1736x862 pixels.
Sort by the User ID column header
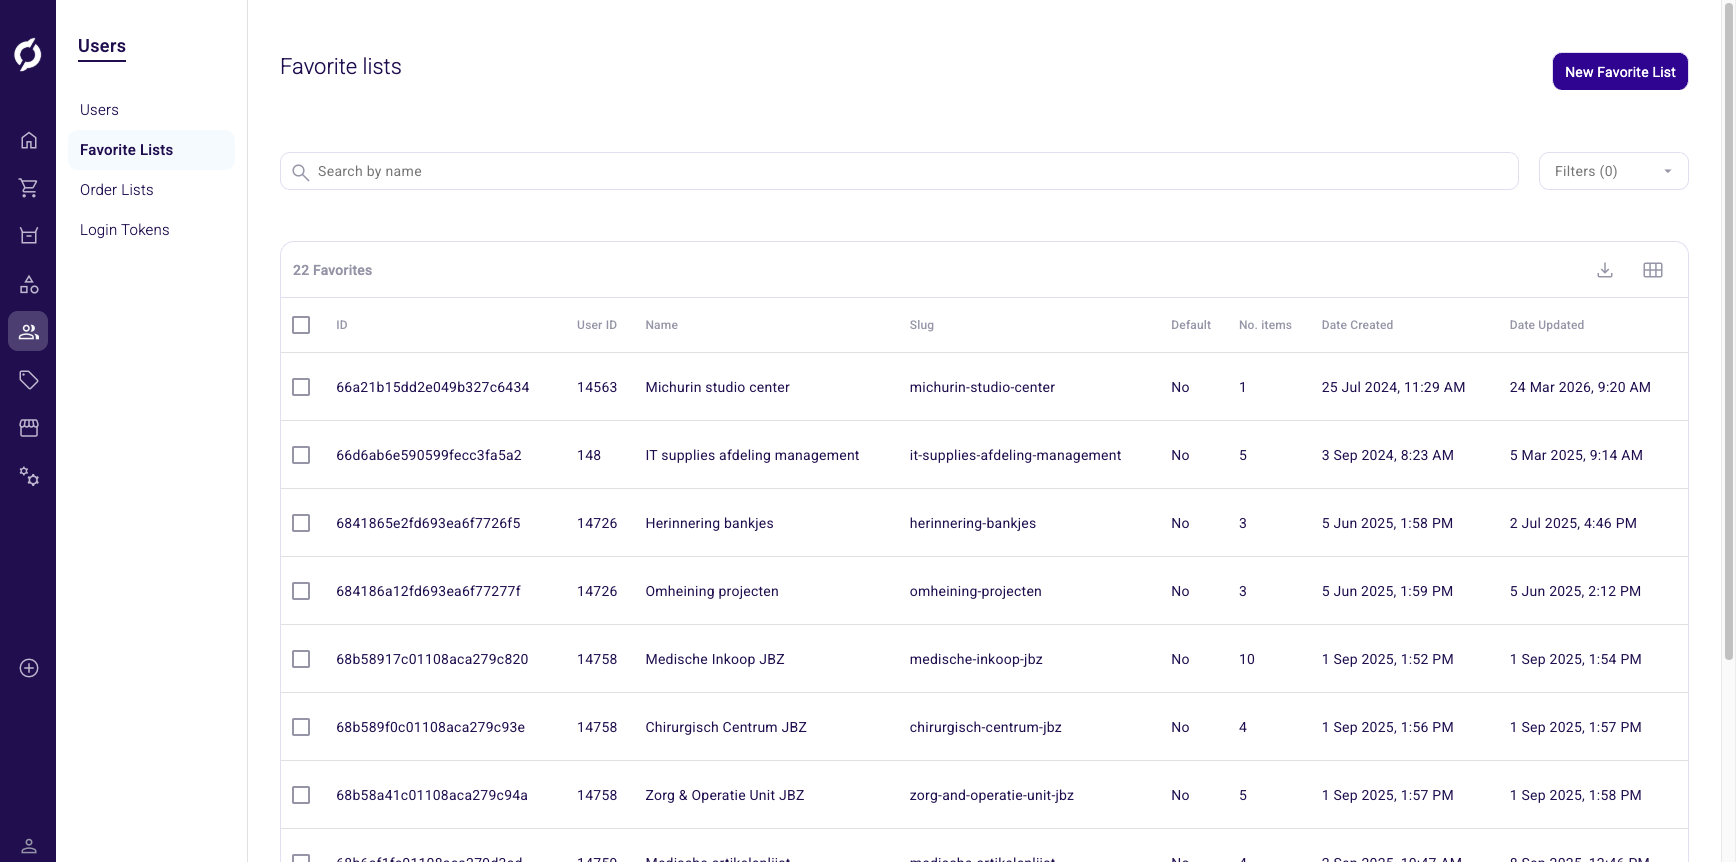click(x=597, y=325)
